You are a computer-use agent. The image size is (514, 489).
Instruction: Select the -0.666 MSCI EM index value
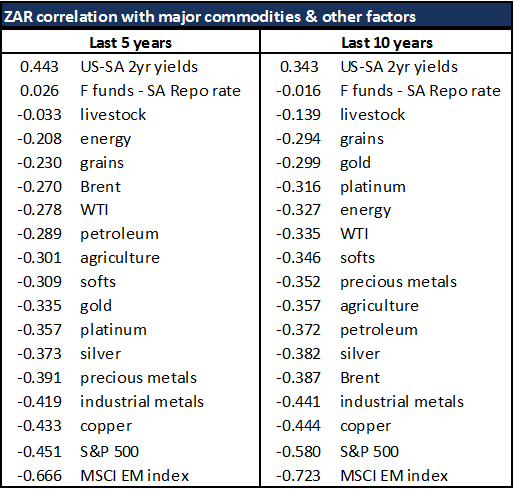[39, 475]
